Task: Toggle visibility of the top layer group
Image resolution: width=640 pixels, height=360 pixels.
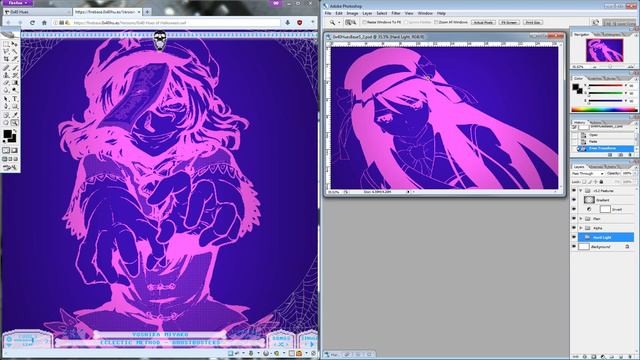Action: [575, 191]
